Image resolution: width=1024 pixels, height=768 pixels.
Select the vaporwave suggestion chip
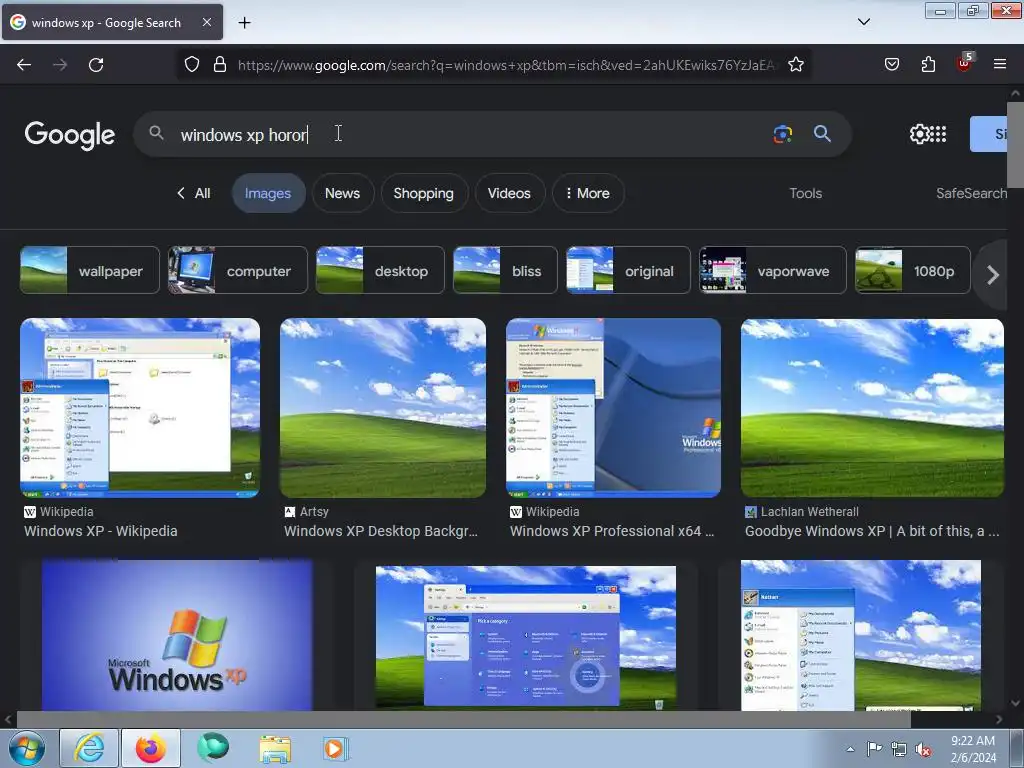click(773, 270)
